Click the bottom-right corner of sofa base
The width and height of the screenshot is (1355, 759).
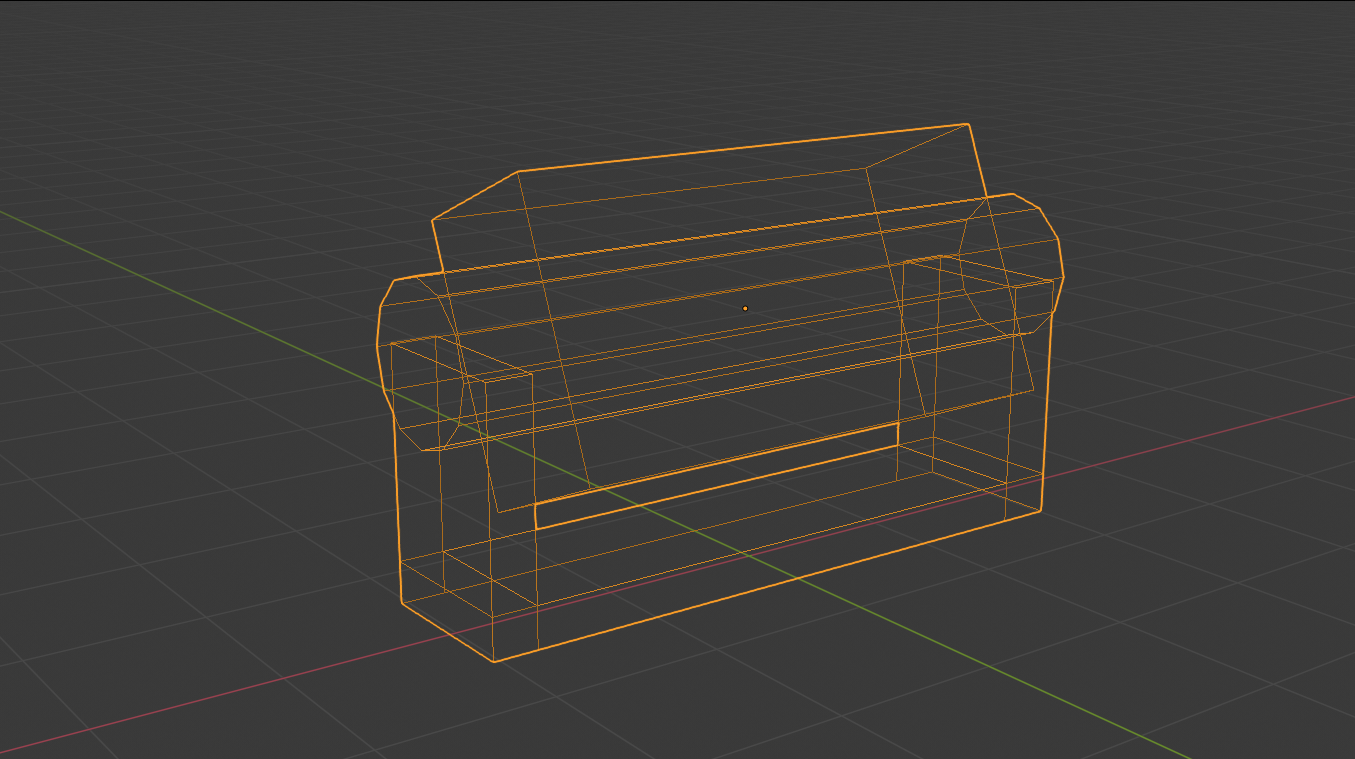[1041, 511]
